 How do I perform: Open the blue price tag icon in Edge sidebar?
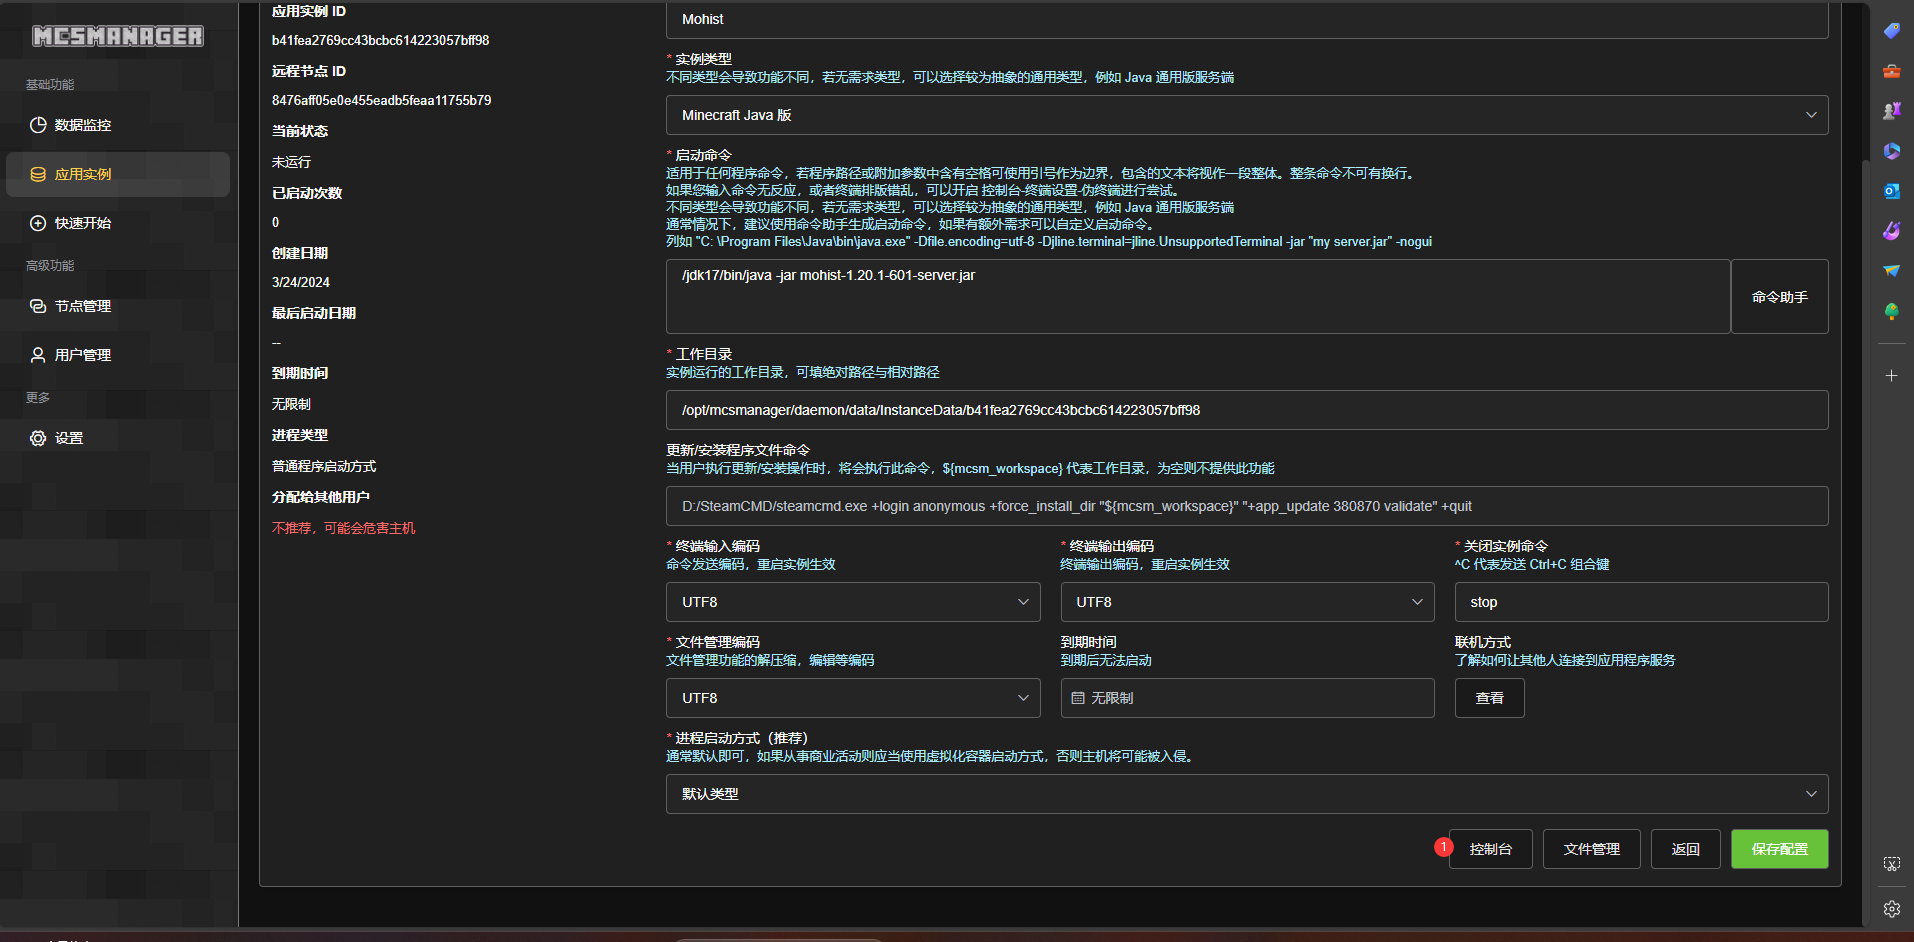(x=1891, y=31)
